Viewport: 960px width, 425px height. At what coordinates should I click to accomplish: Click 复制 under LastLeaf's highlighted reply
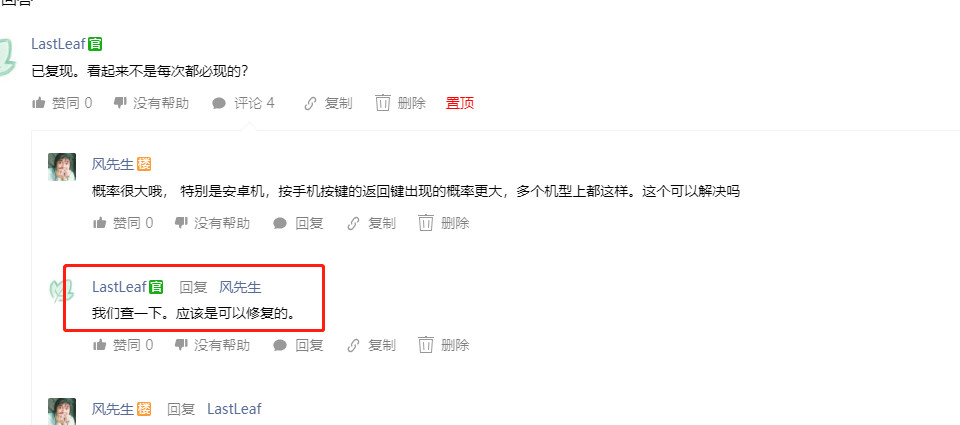(x=371, y=345)
